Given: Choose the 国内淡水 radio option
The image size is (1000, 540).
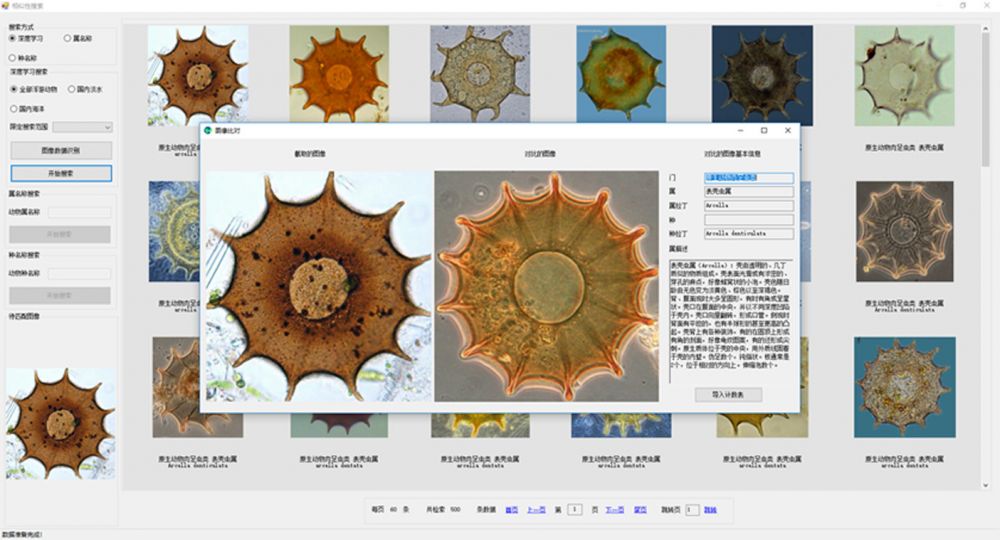Looking at the screenshot, I should point(73,89).
